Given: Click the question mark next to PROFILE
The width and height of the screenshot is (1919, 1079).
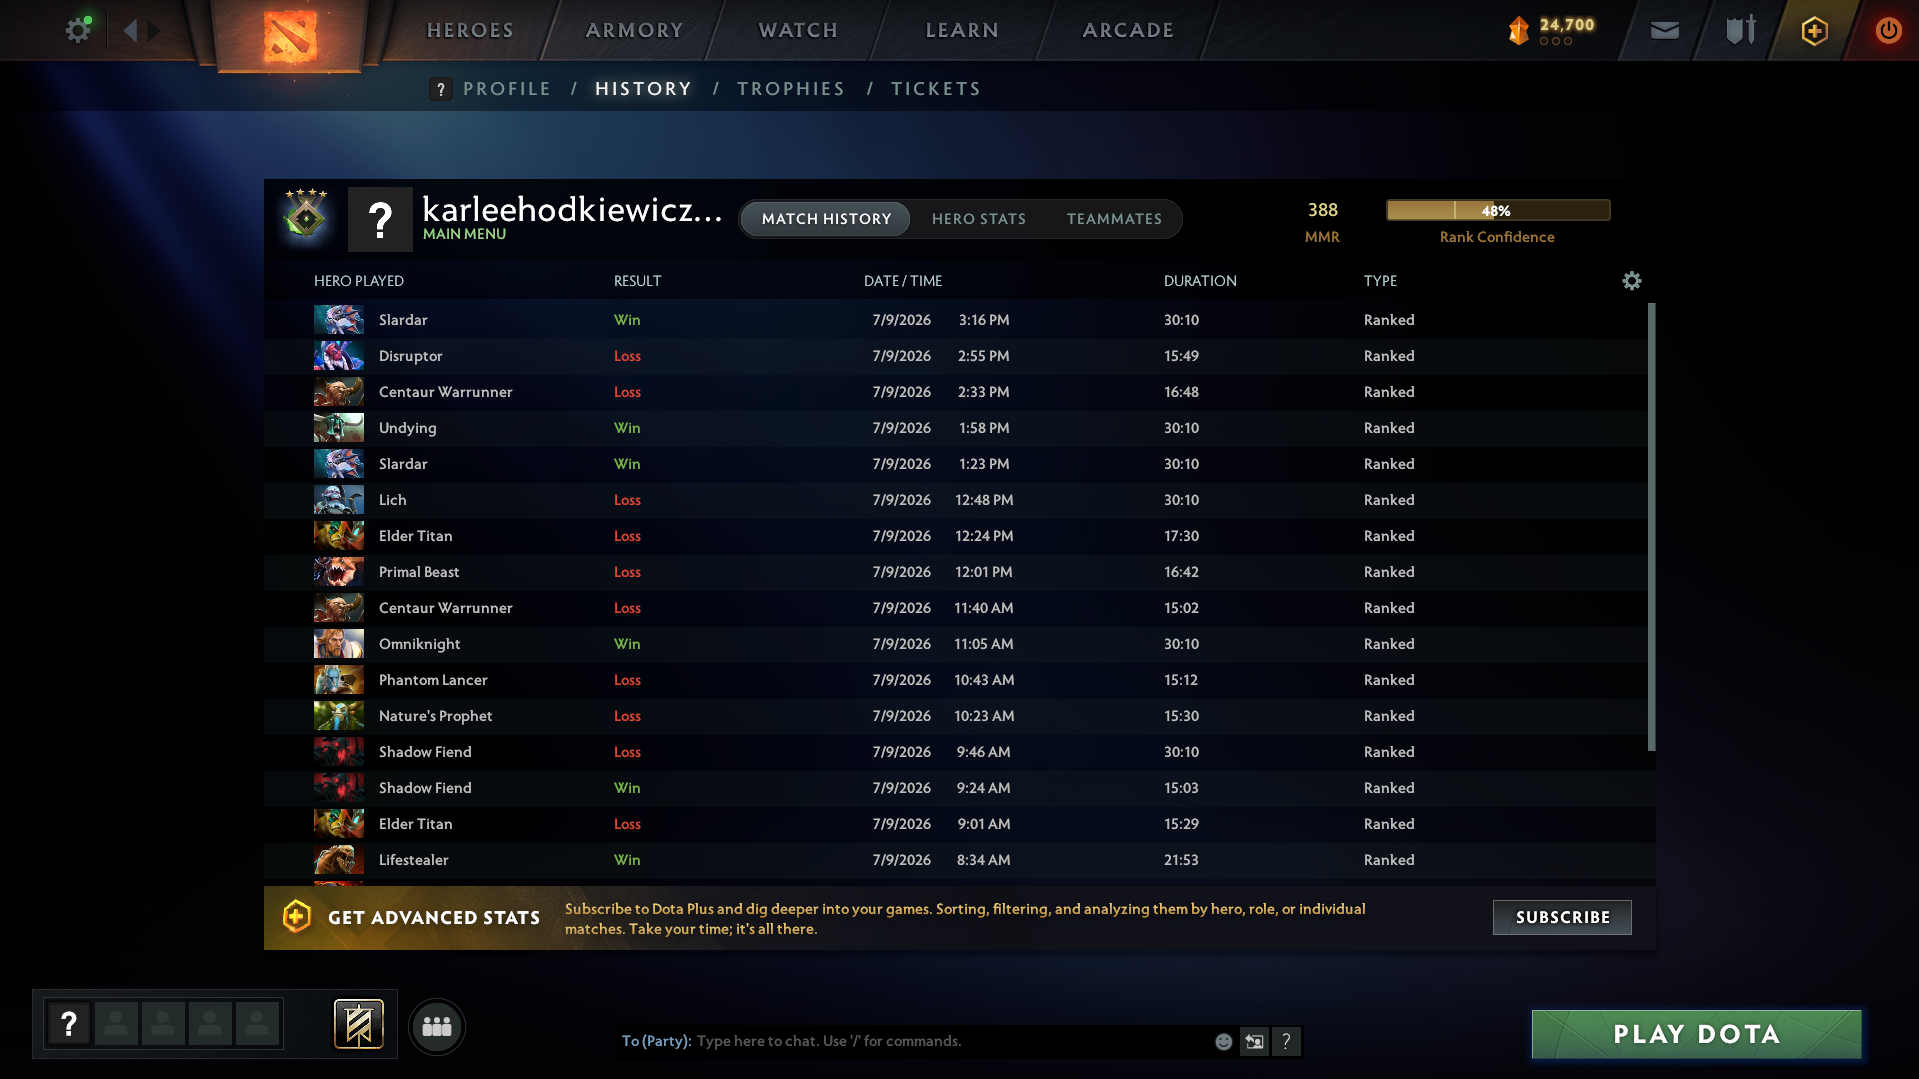Looking at the screenshot, I should click(x=440, y=89).
